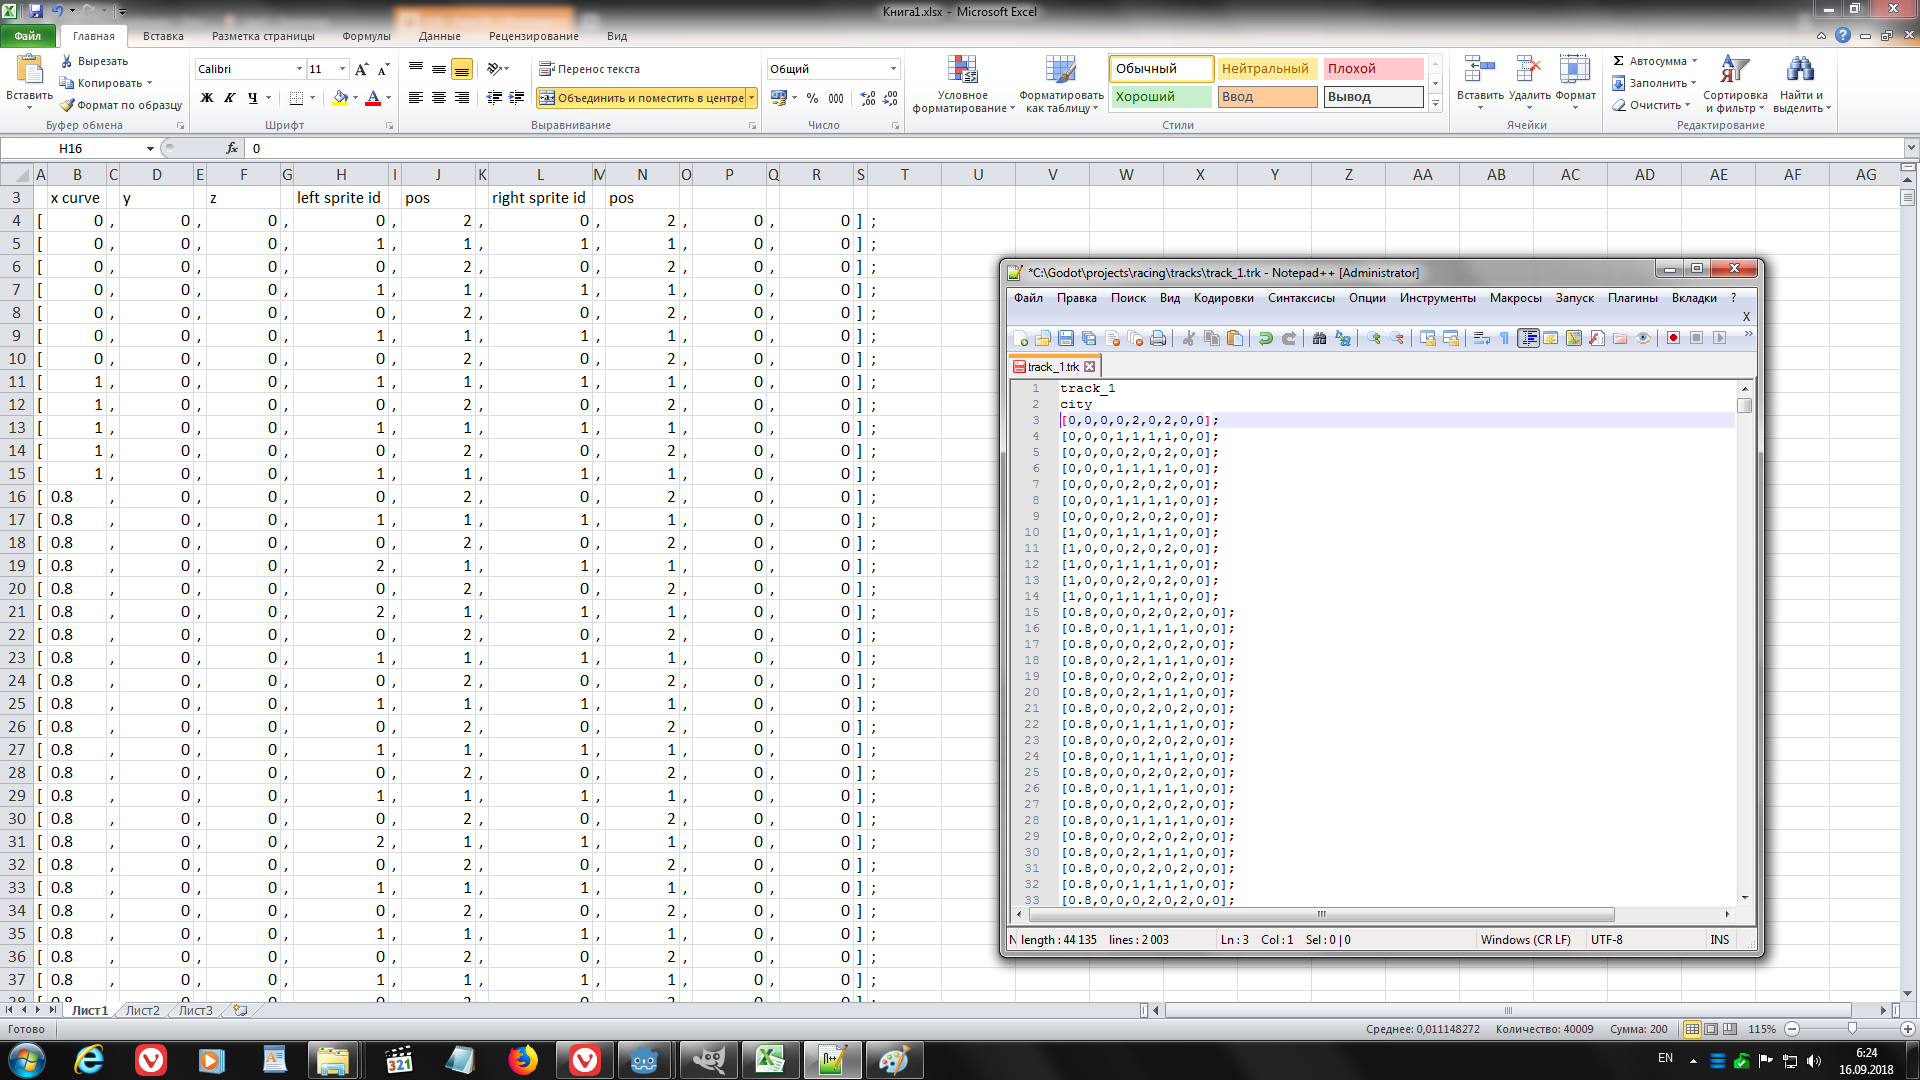Switch to the Формулы ribbon tab

[x=366, y=36]
